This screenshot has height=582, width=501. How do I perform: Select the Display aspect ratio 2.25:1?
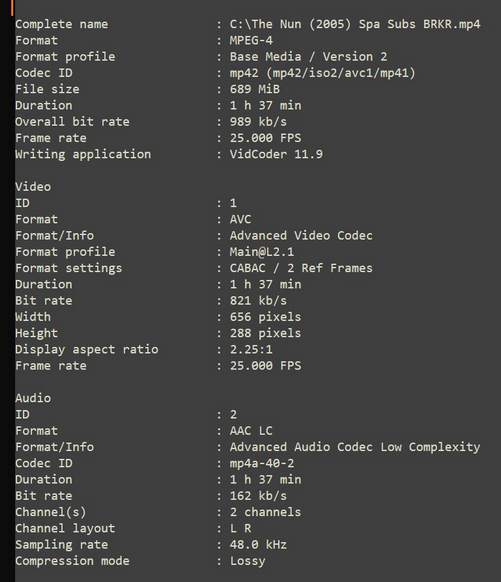click(x=251, y=350)
